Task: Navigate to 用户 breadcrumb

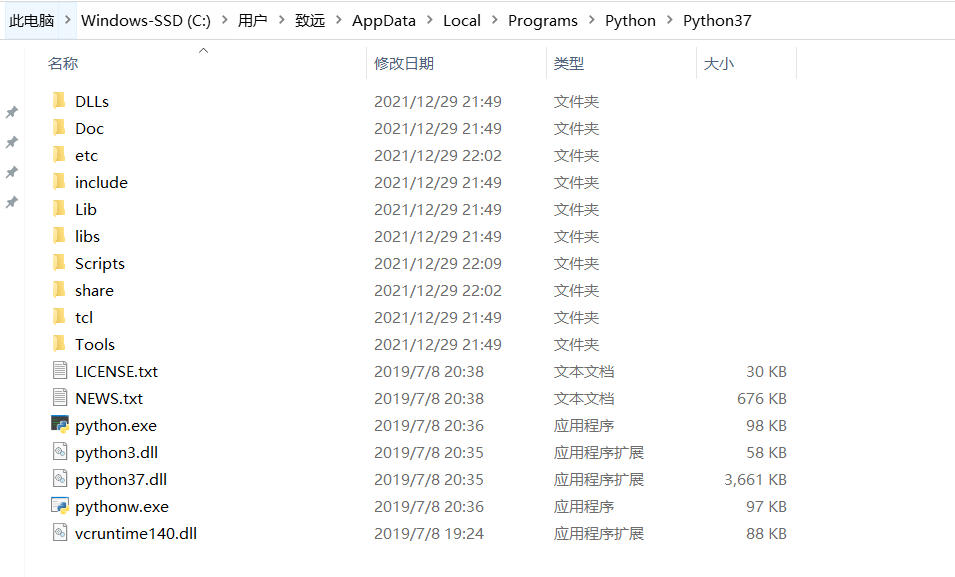Action: pos(253,21)
